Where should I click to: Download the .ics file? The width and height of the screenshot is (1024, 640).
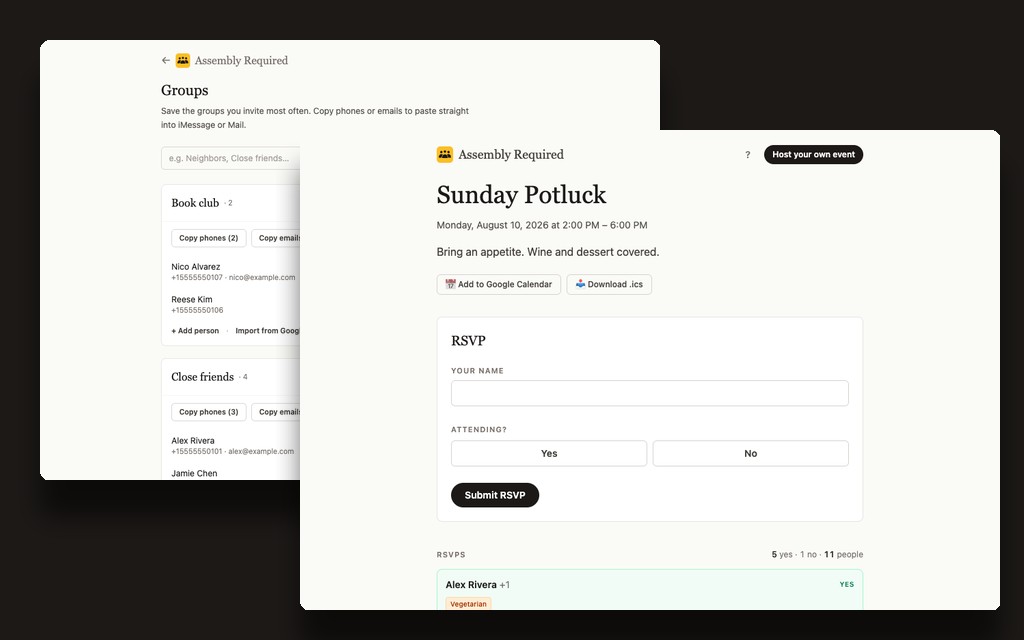609,284
